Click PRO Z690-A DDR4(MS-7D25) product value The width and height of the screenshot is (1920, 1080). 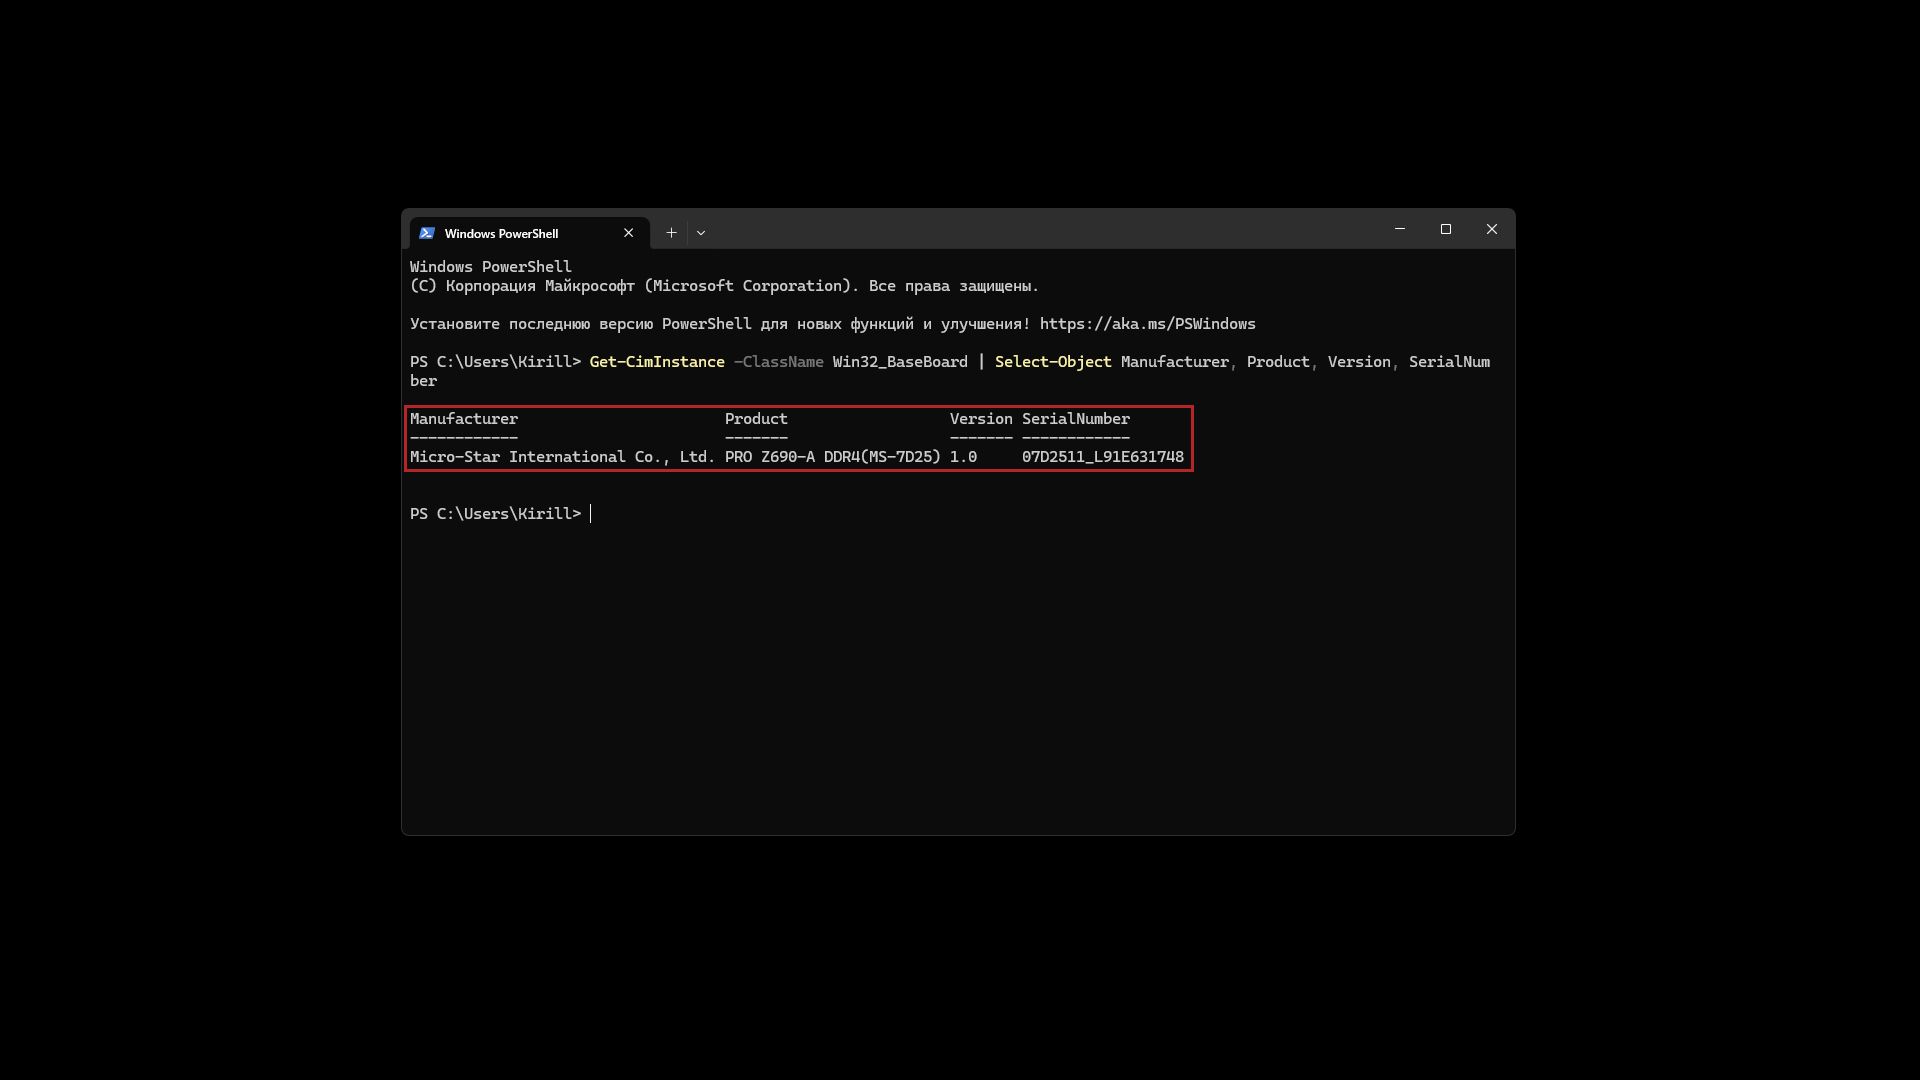[x=833, y=457]
